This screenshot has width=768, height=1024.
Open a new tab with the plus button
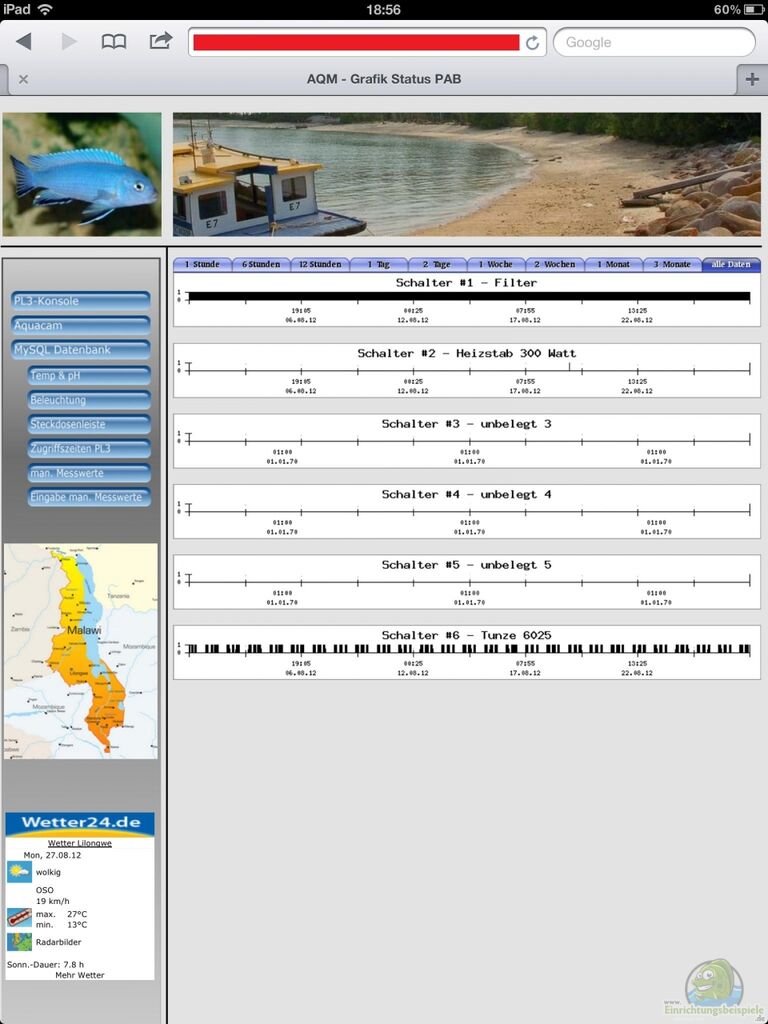(752, 79)
